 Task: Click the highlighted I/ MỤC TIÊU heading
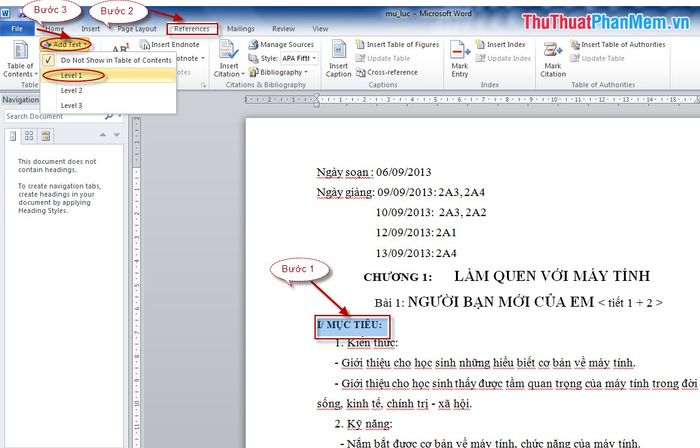click(350, 325)
